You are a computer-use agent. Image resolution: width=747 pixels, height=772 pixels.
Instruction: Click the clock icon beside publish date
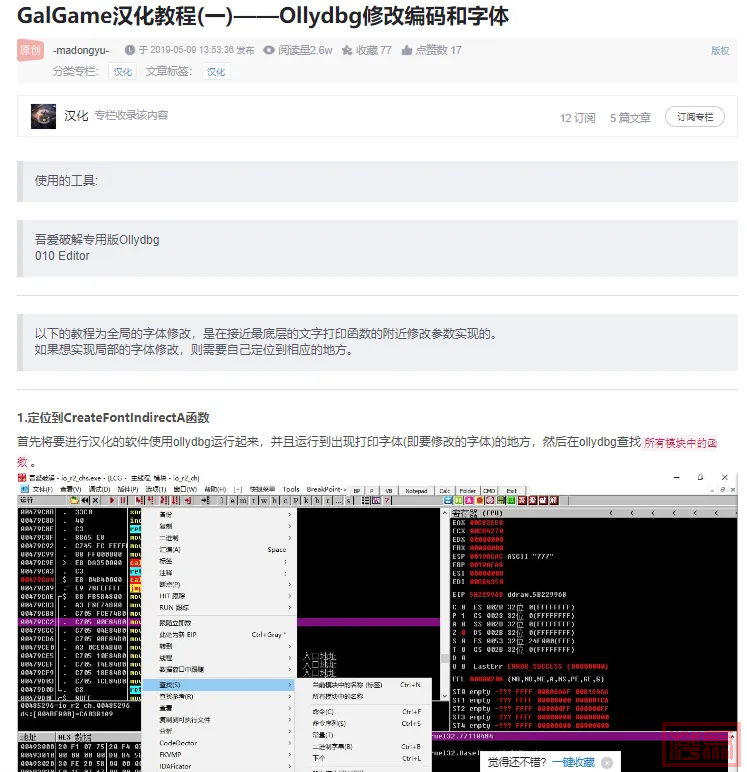(x=129, y=50)
